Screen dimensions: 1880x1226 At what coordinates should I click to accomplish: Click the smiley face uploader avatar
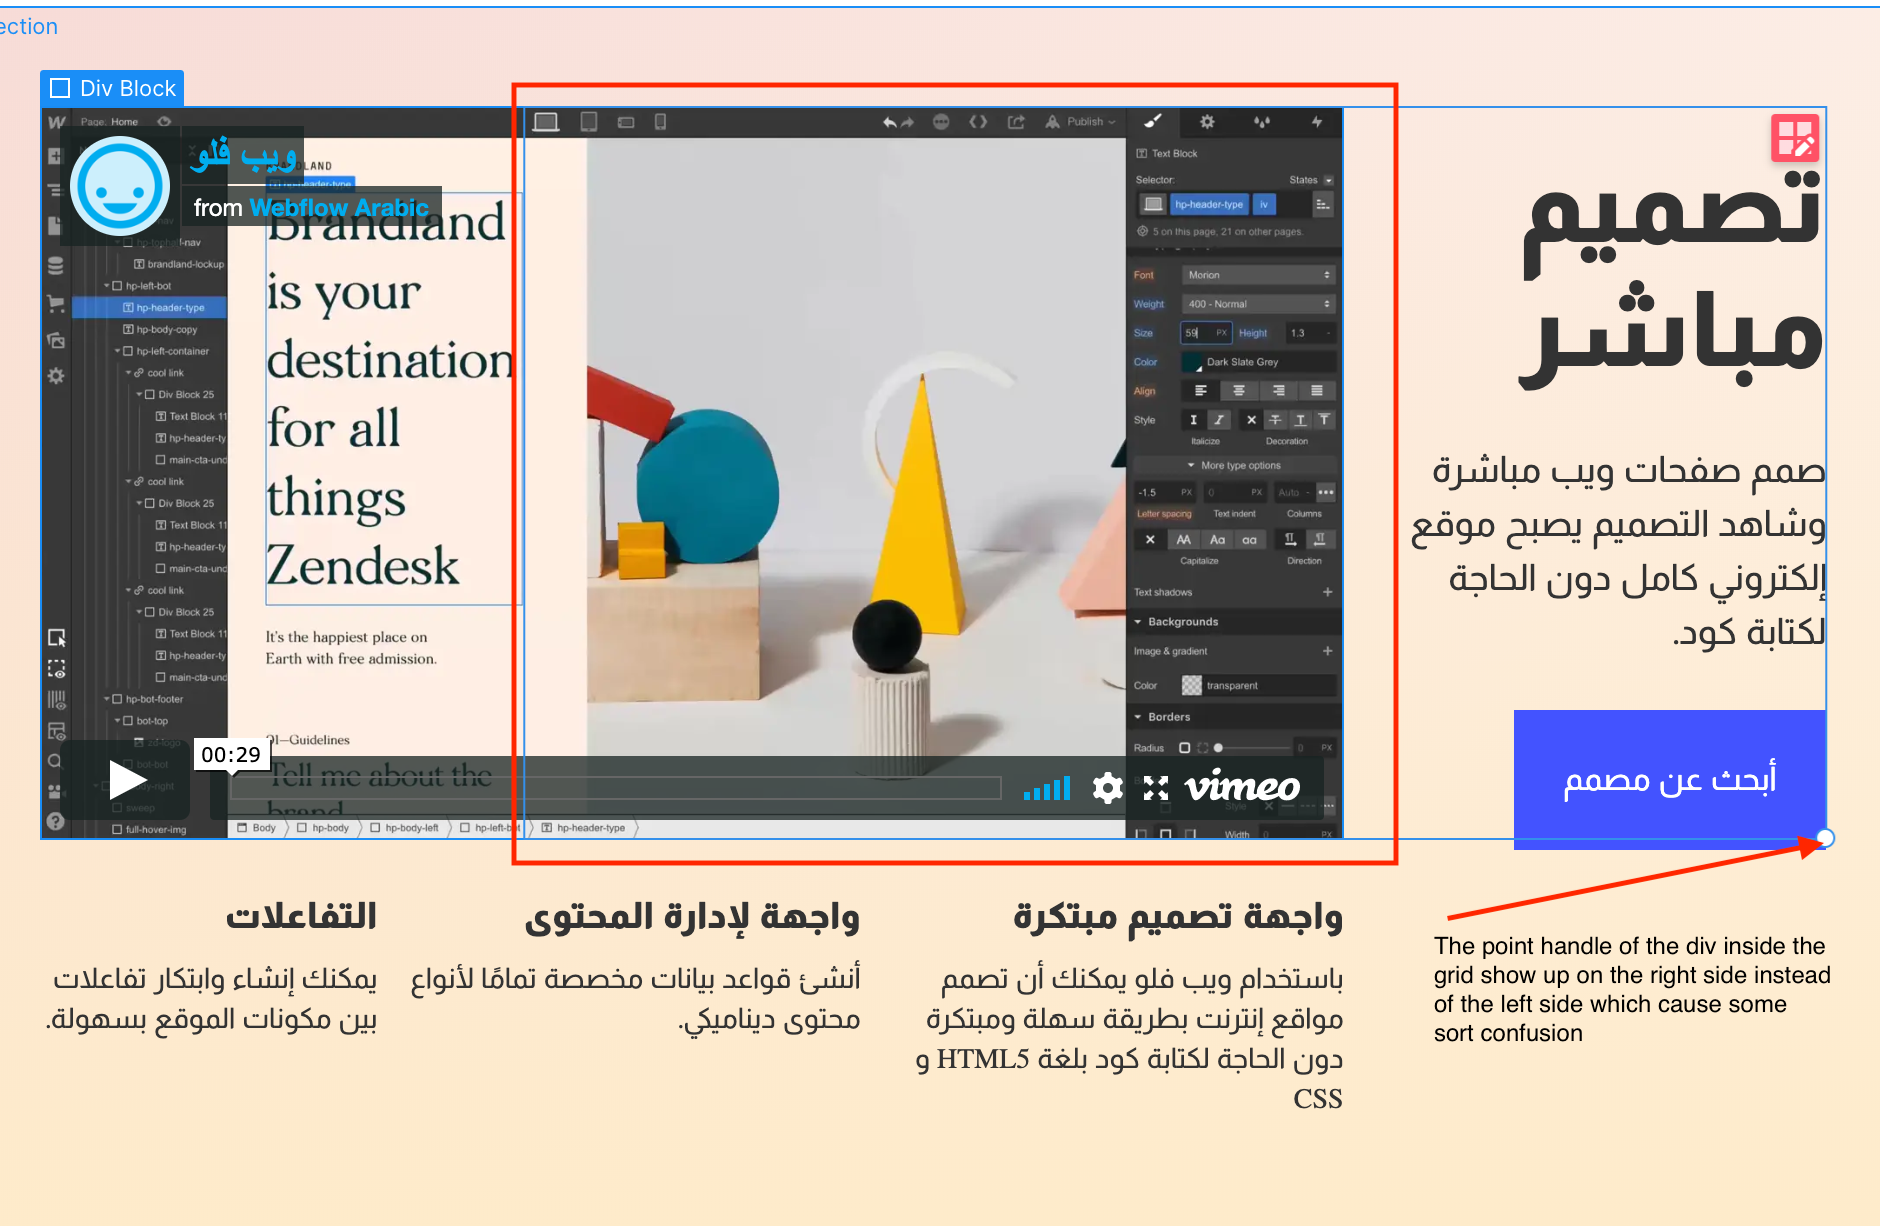coord(120,187)
